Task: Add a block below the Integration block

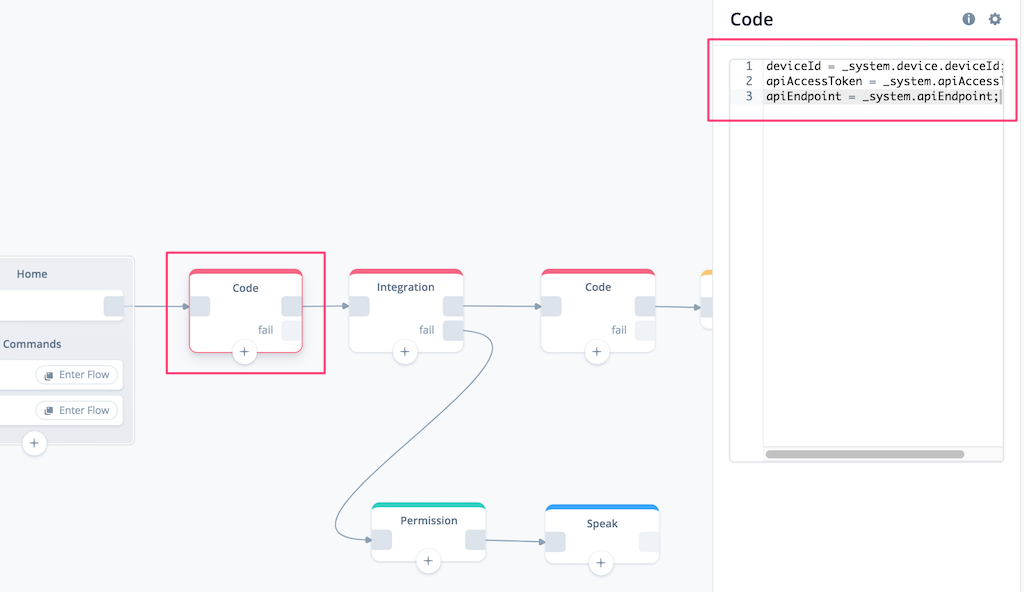Action: 405,352
